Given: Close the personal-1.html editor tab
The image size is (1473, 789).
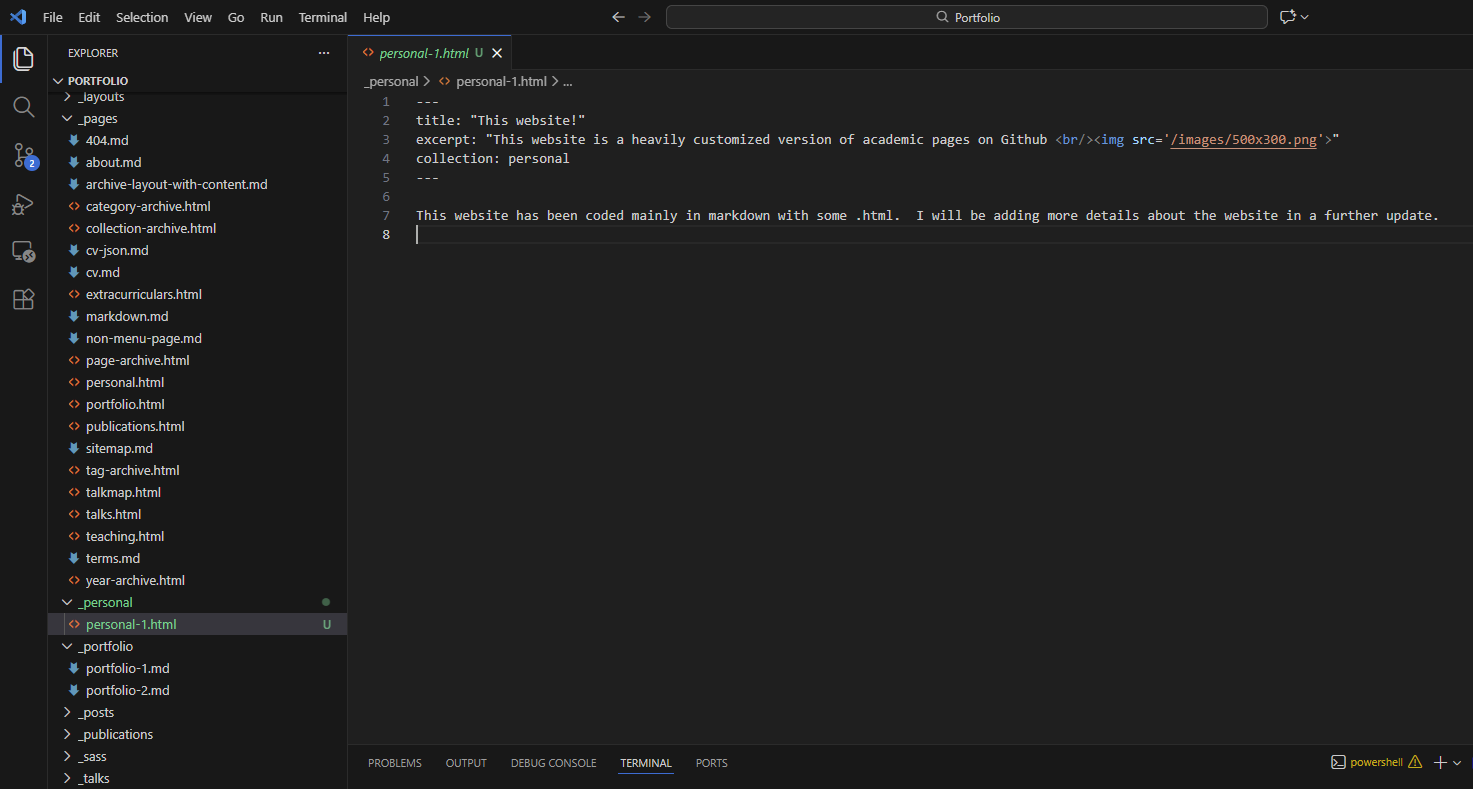Looking at the screenshot, I should coord(497,53).
